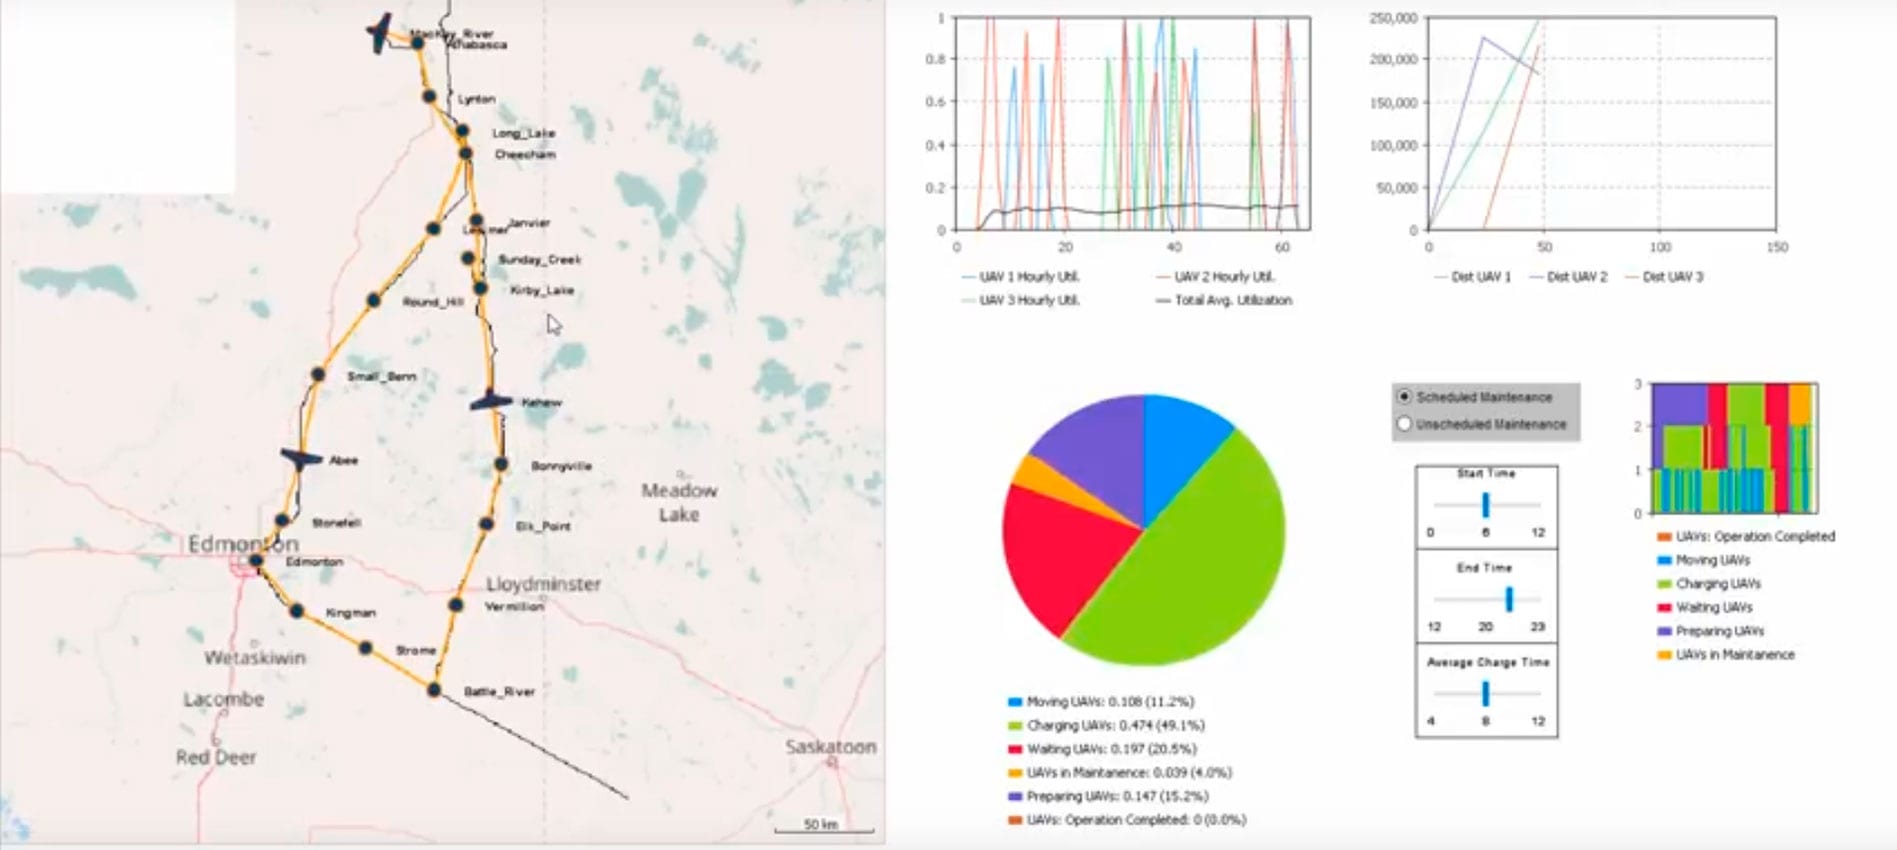Select the Bonnyville station marker
1897x850 pixels.
(x=501, y=464)
